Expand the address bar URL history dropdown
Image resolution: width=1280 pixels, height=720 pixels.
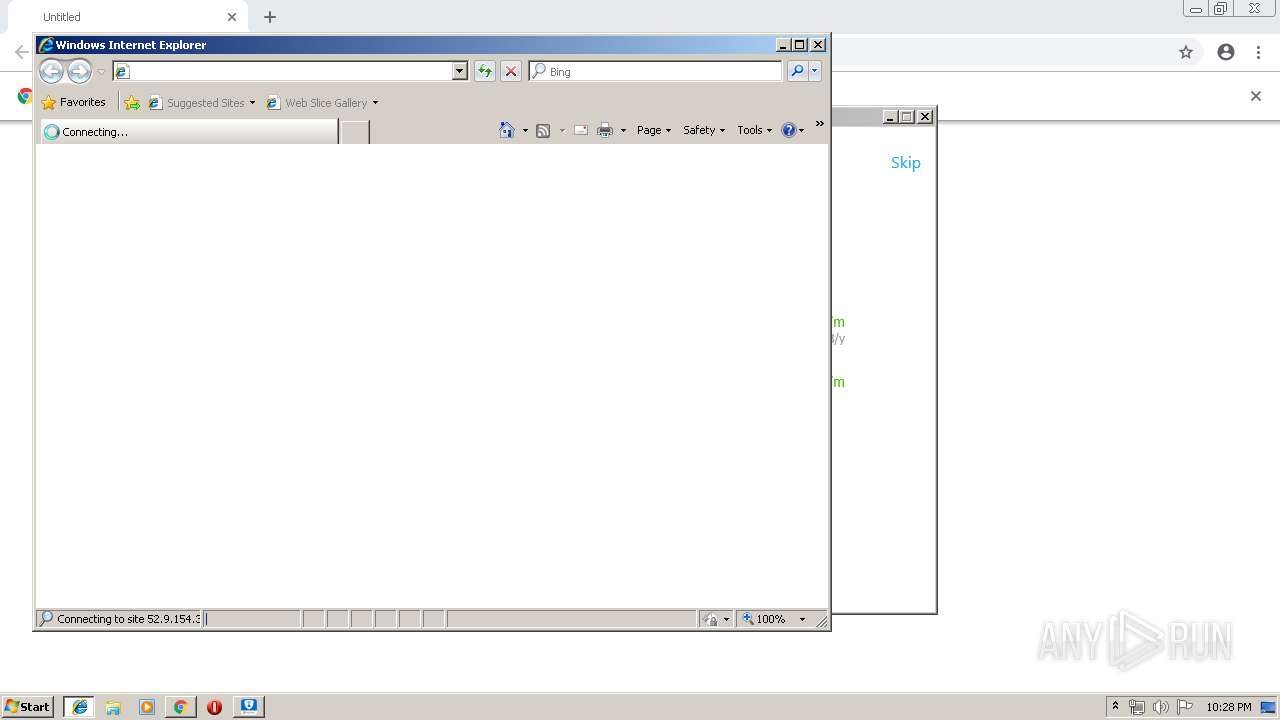(460, 71)
